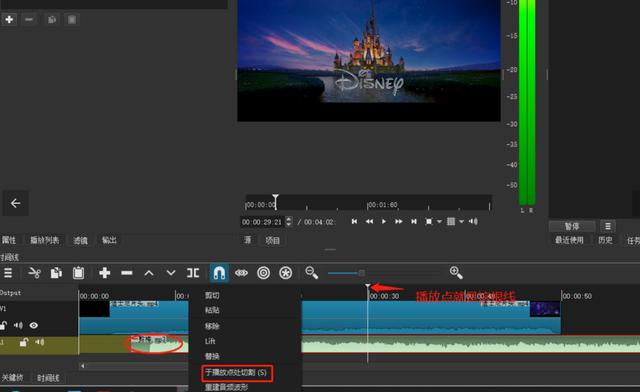Zoom in the timeline
640x392 pixels.
(456, 273)
